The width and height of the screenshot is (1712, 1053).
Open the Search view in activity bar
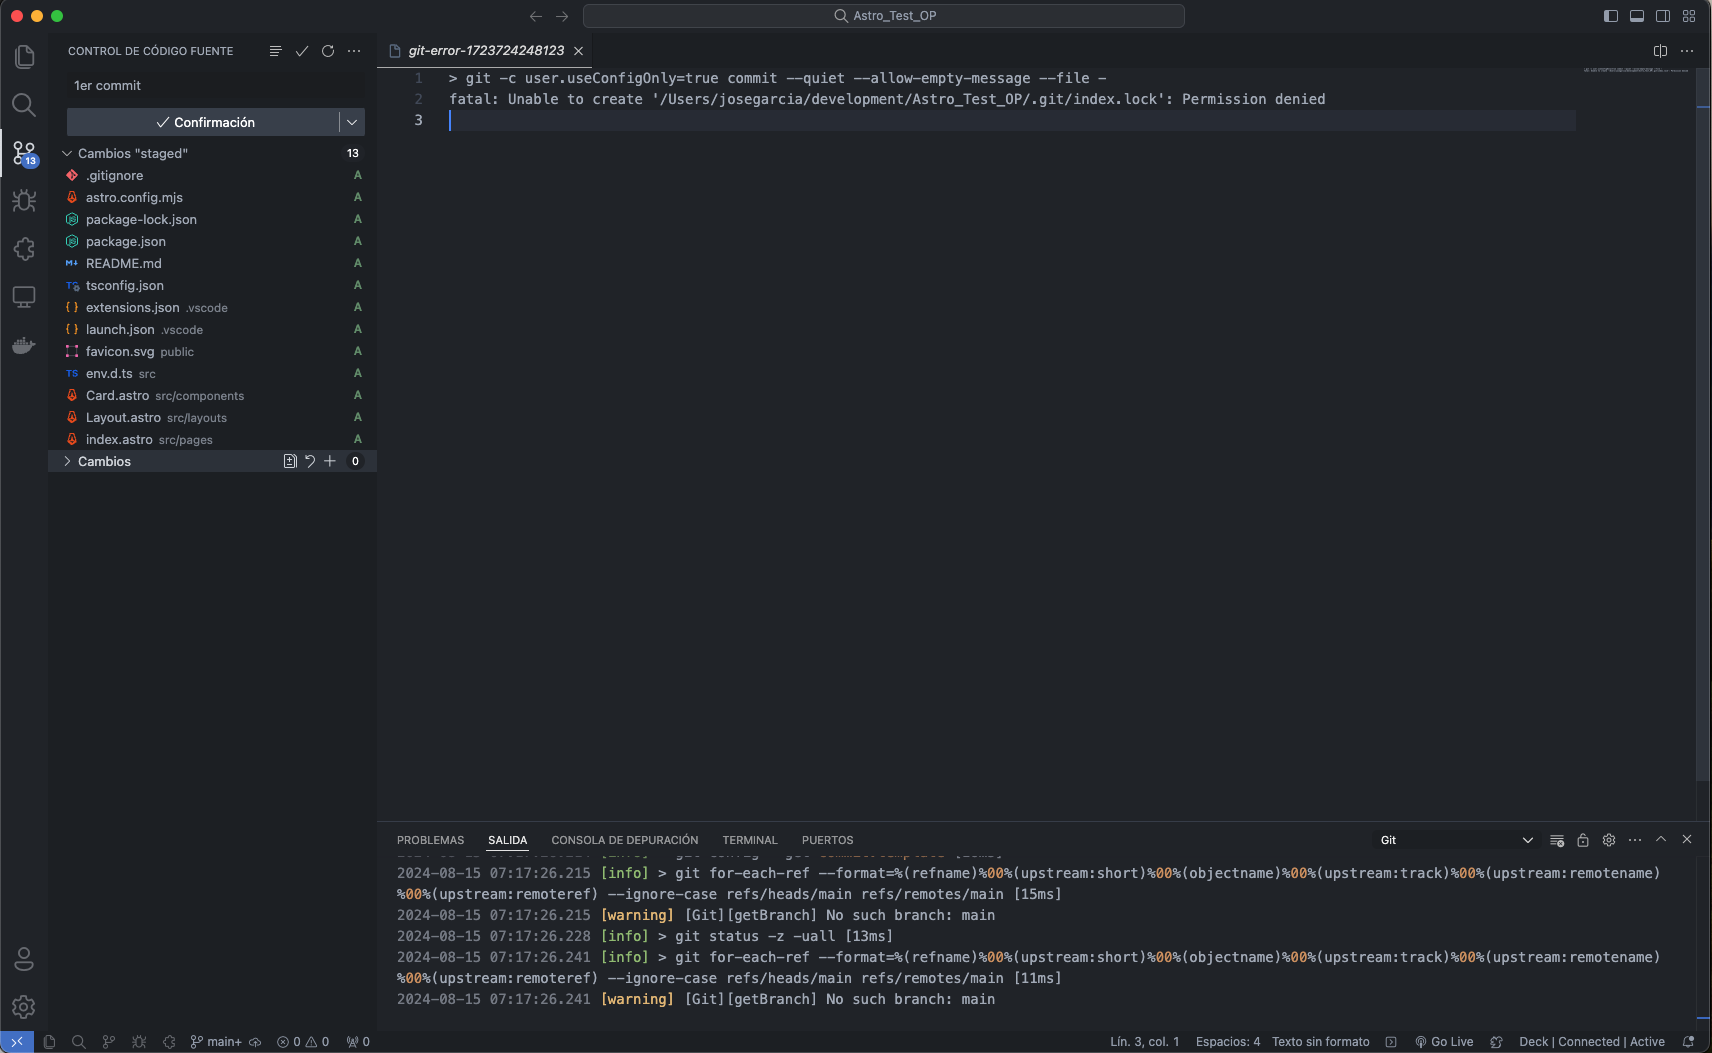(x=24, y=105)
